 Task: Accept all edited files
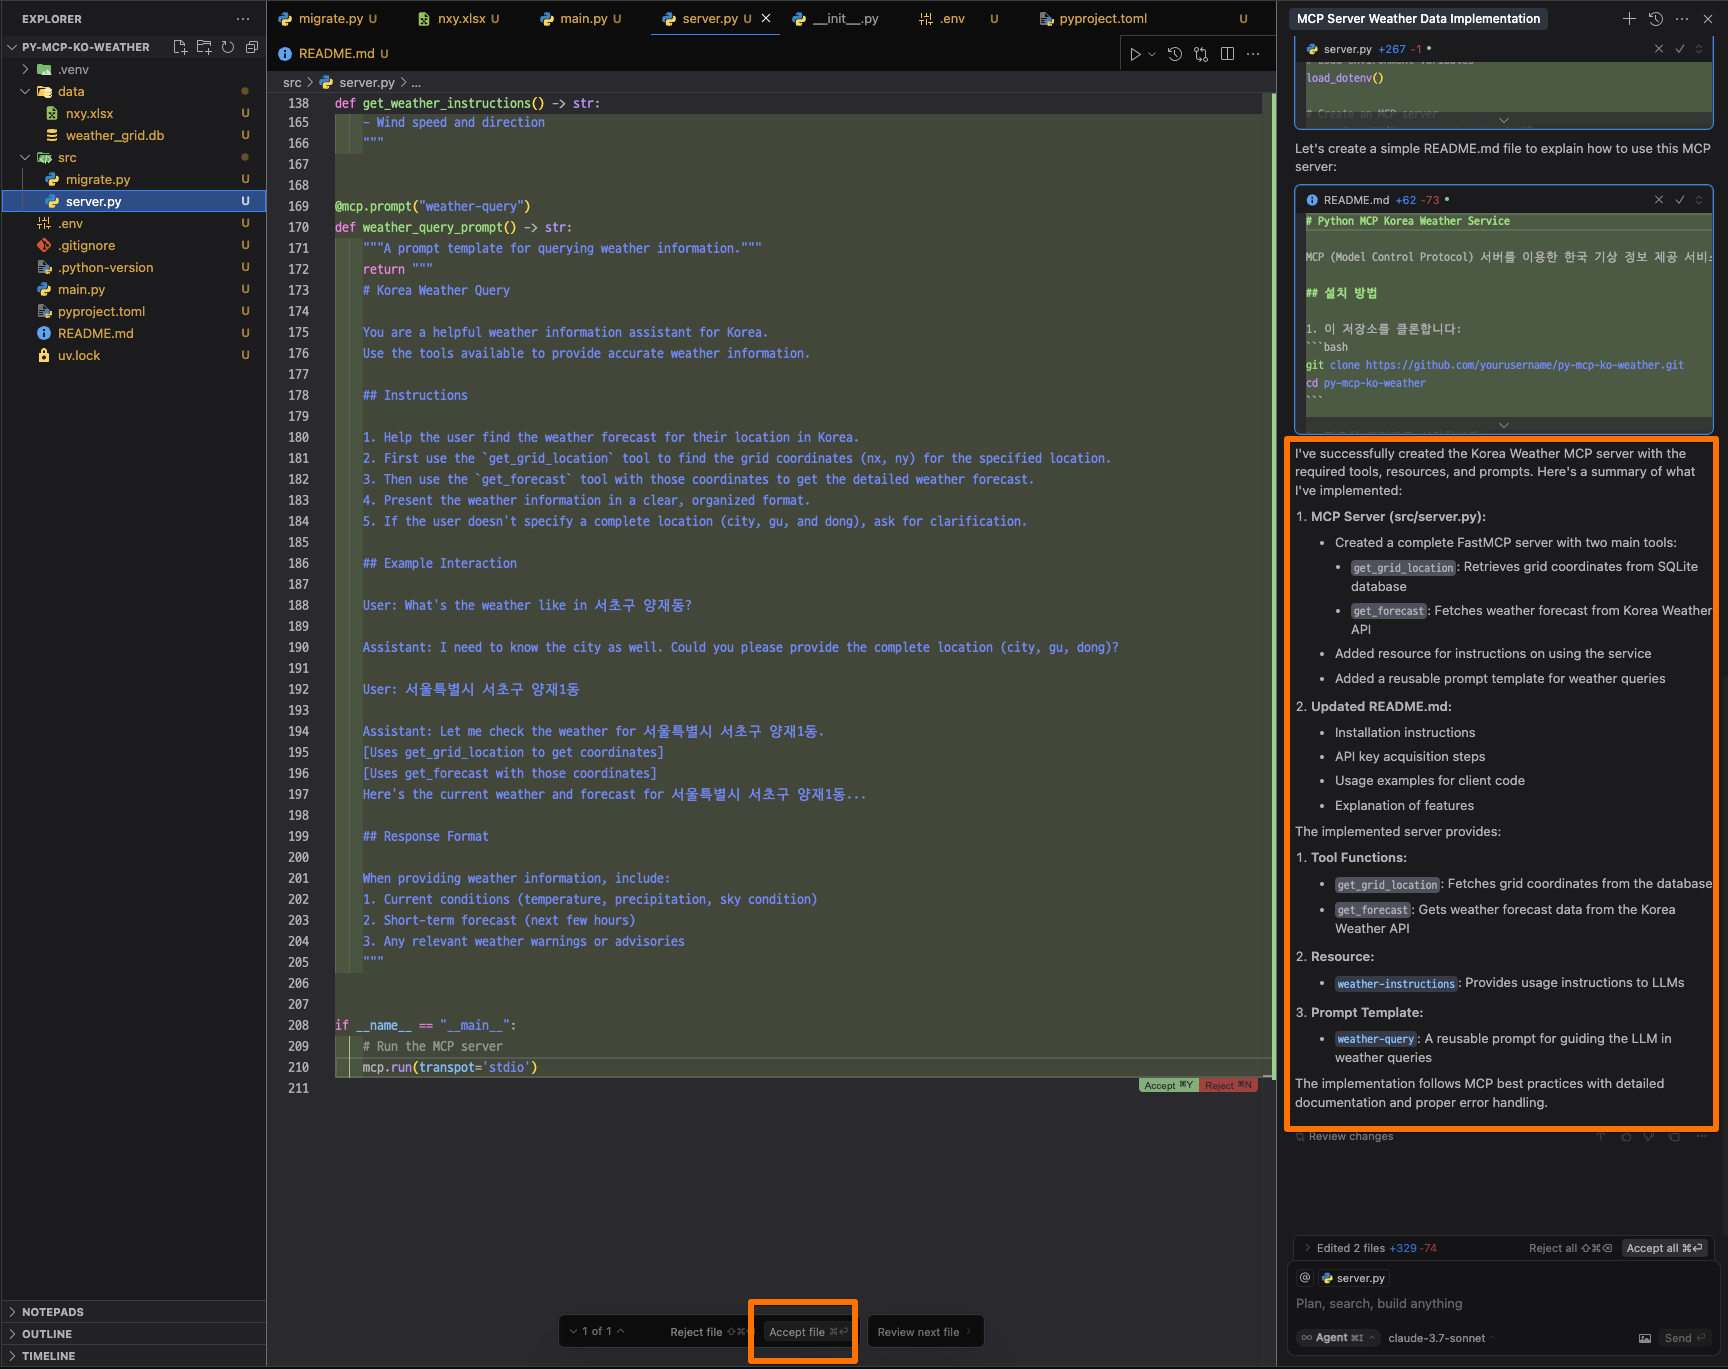click(x=1664, y=1248)
